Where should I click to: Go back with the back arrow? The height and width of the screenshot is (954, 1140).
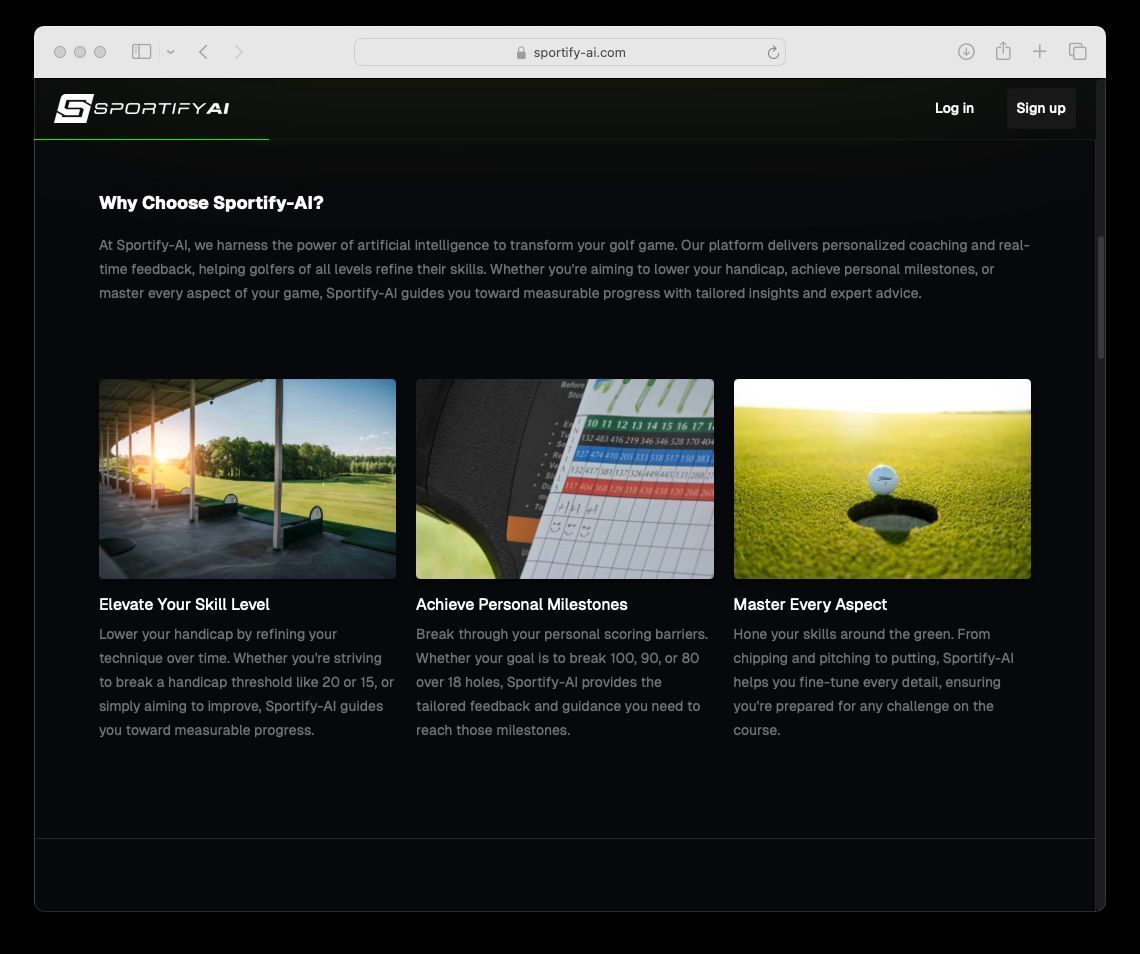click(204, 52)
